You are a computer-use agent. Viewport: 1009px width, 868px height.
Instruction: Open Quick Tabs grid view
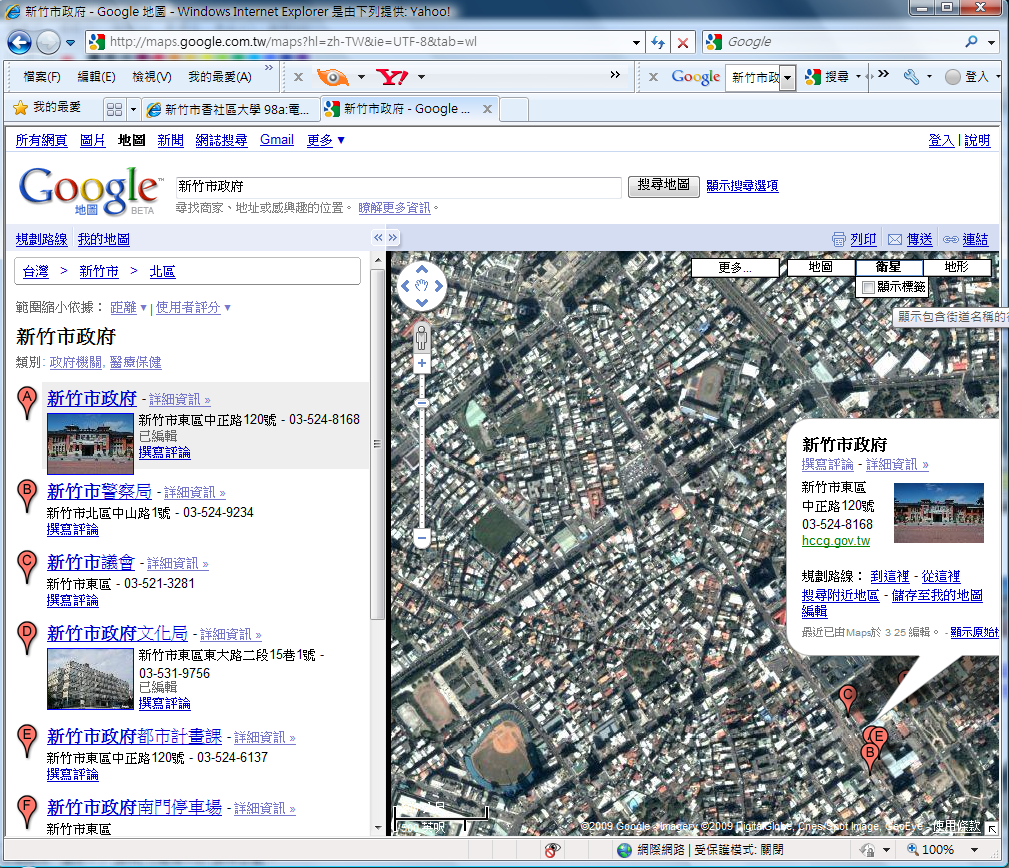pyautogui.click(x=115, y=109)
